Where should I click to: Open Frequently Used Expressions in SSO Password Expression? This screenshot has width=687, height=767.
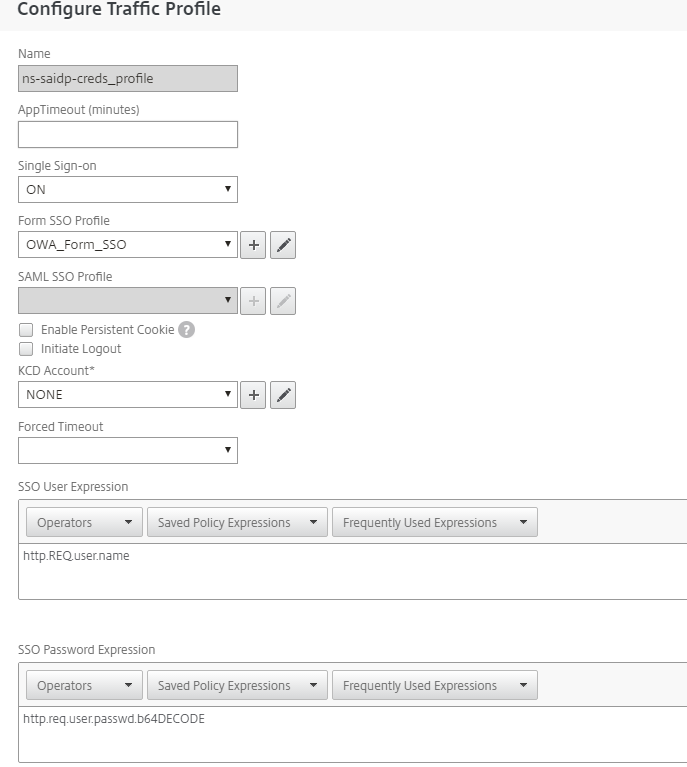434,686
